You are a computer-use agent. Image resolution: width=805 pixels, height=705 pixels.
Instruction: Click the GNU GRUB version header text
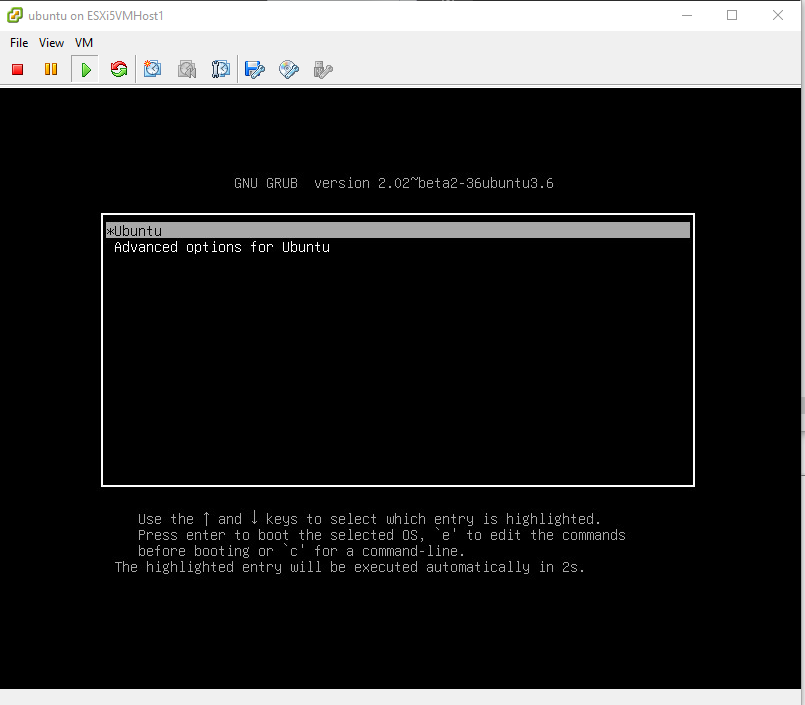pos(394,183)
